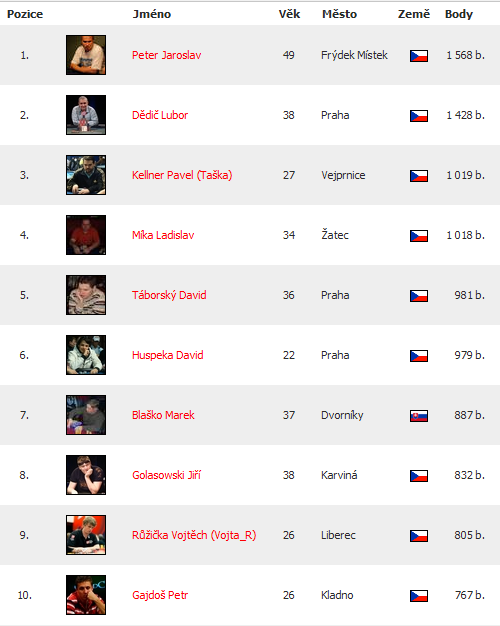This screenshot has height=626, width=500.
Task: Open Táborský David's player page
Action: pos(169,295)
